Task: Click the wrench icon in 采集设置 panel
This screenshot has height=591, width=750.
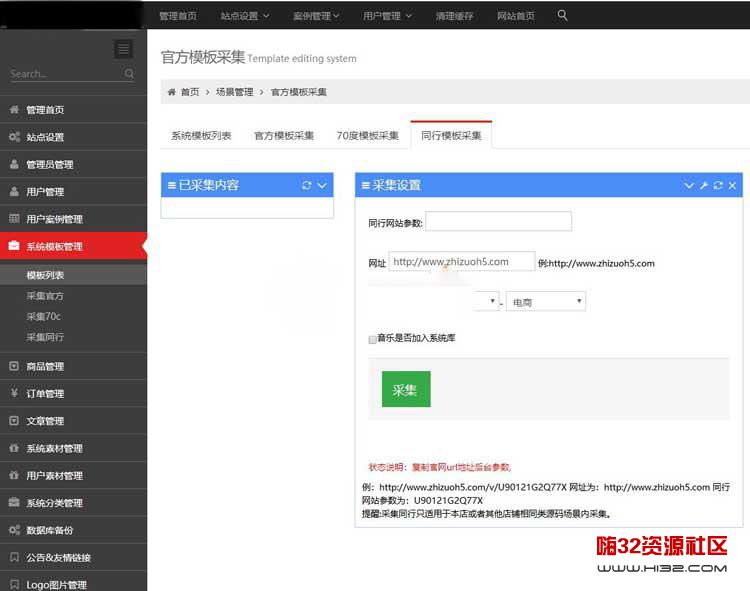Action: click(x=703, y=185)
